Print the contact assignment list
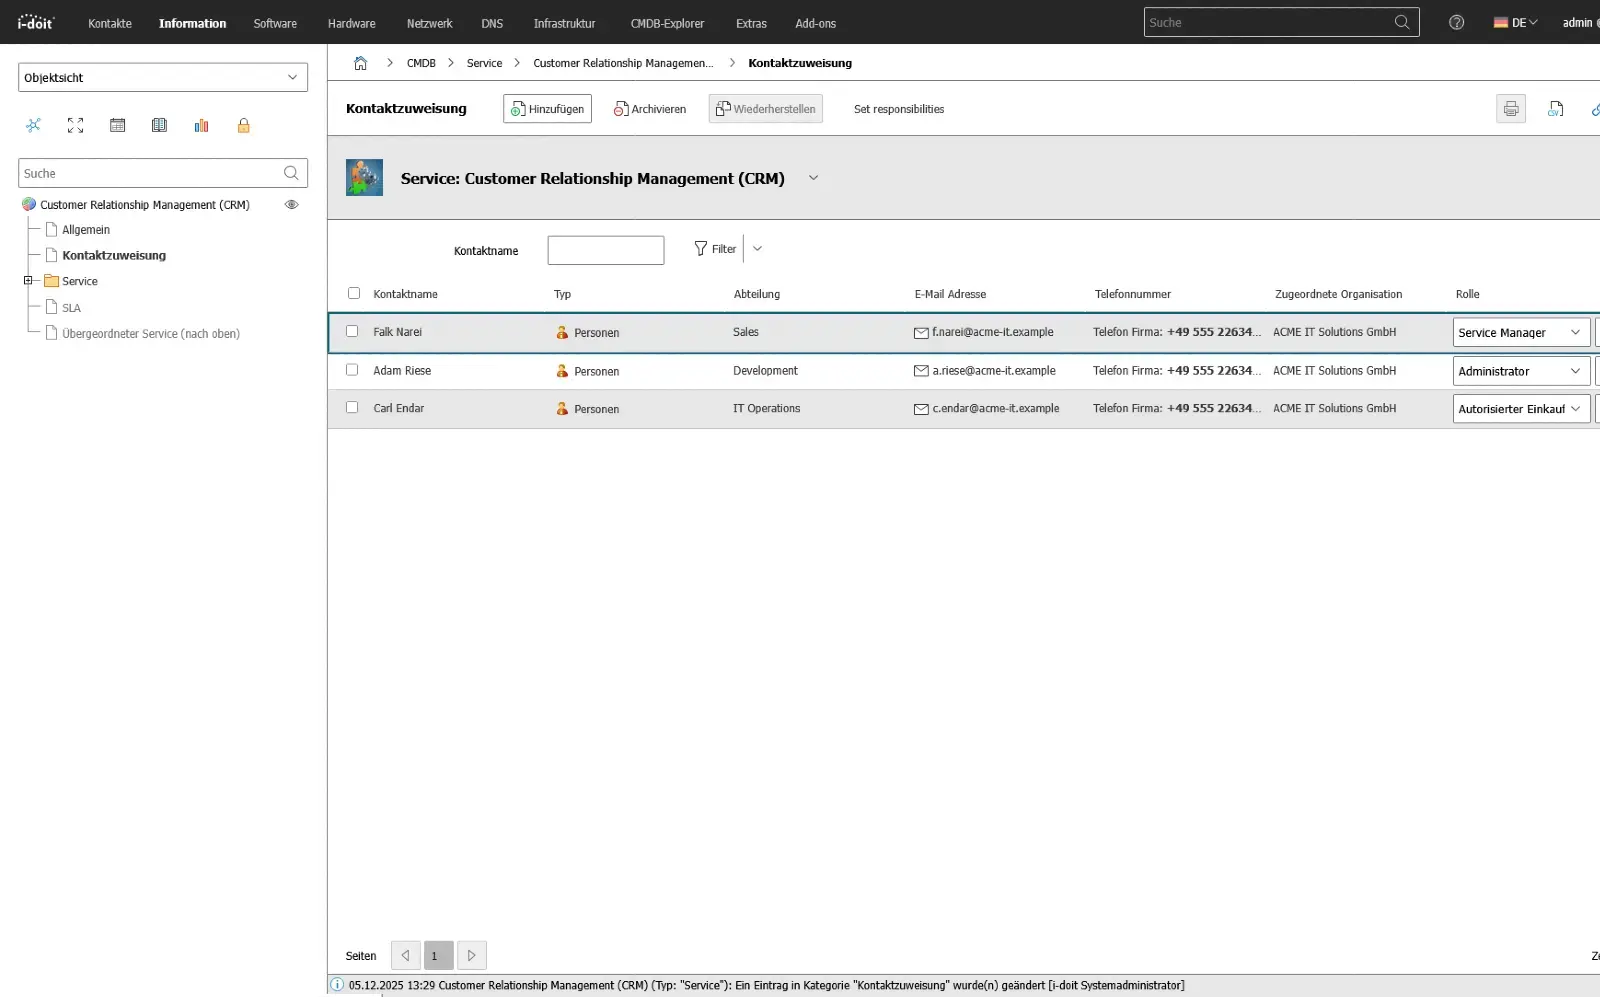This screenshot has height=1000, width=1600. (1510, 109)
